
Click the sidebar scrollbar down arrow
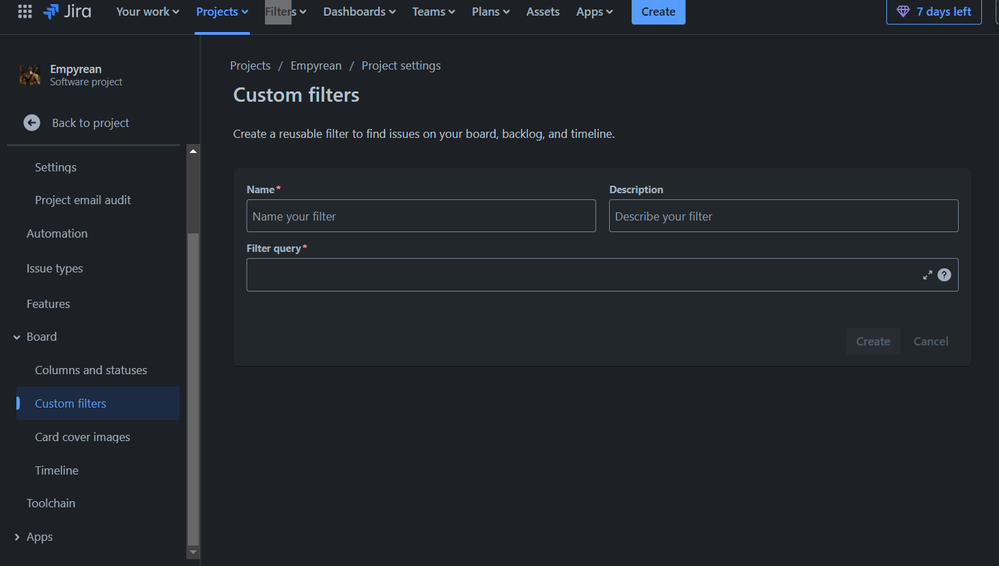click(193, 552)
